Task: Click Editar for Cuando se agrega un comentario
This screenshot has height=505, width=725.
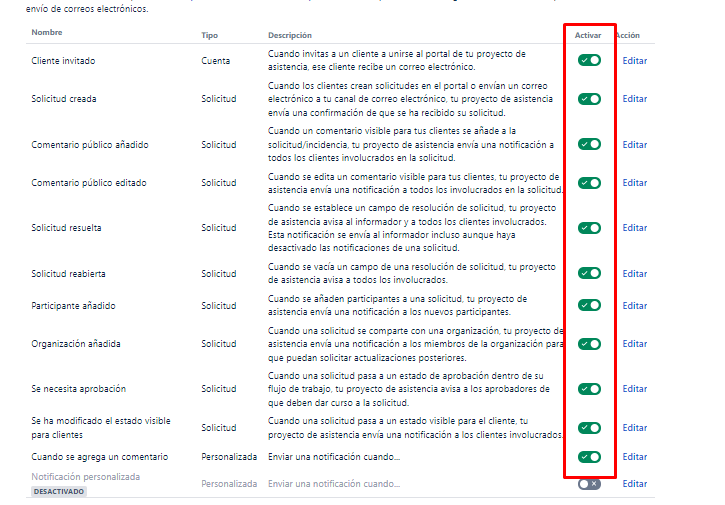Action: (634, 456)
